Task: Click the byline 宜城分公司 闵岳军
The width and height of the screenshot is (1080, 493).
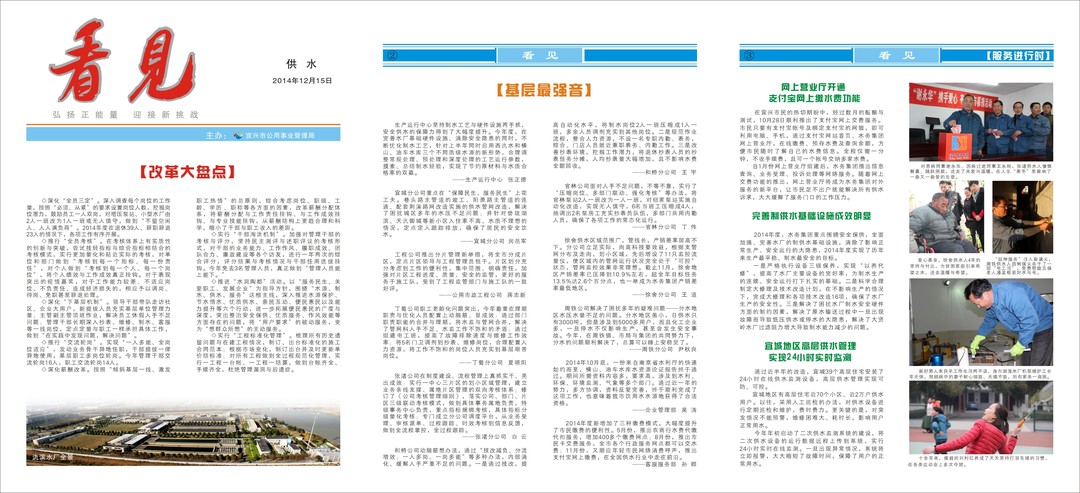Action: (x=494, y=242)
